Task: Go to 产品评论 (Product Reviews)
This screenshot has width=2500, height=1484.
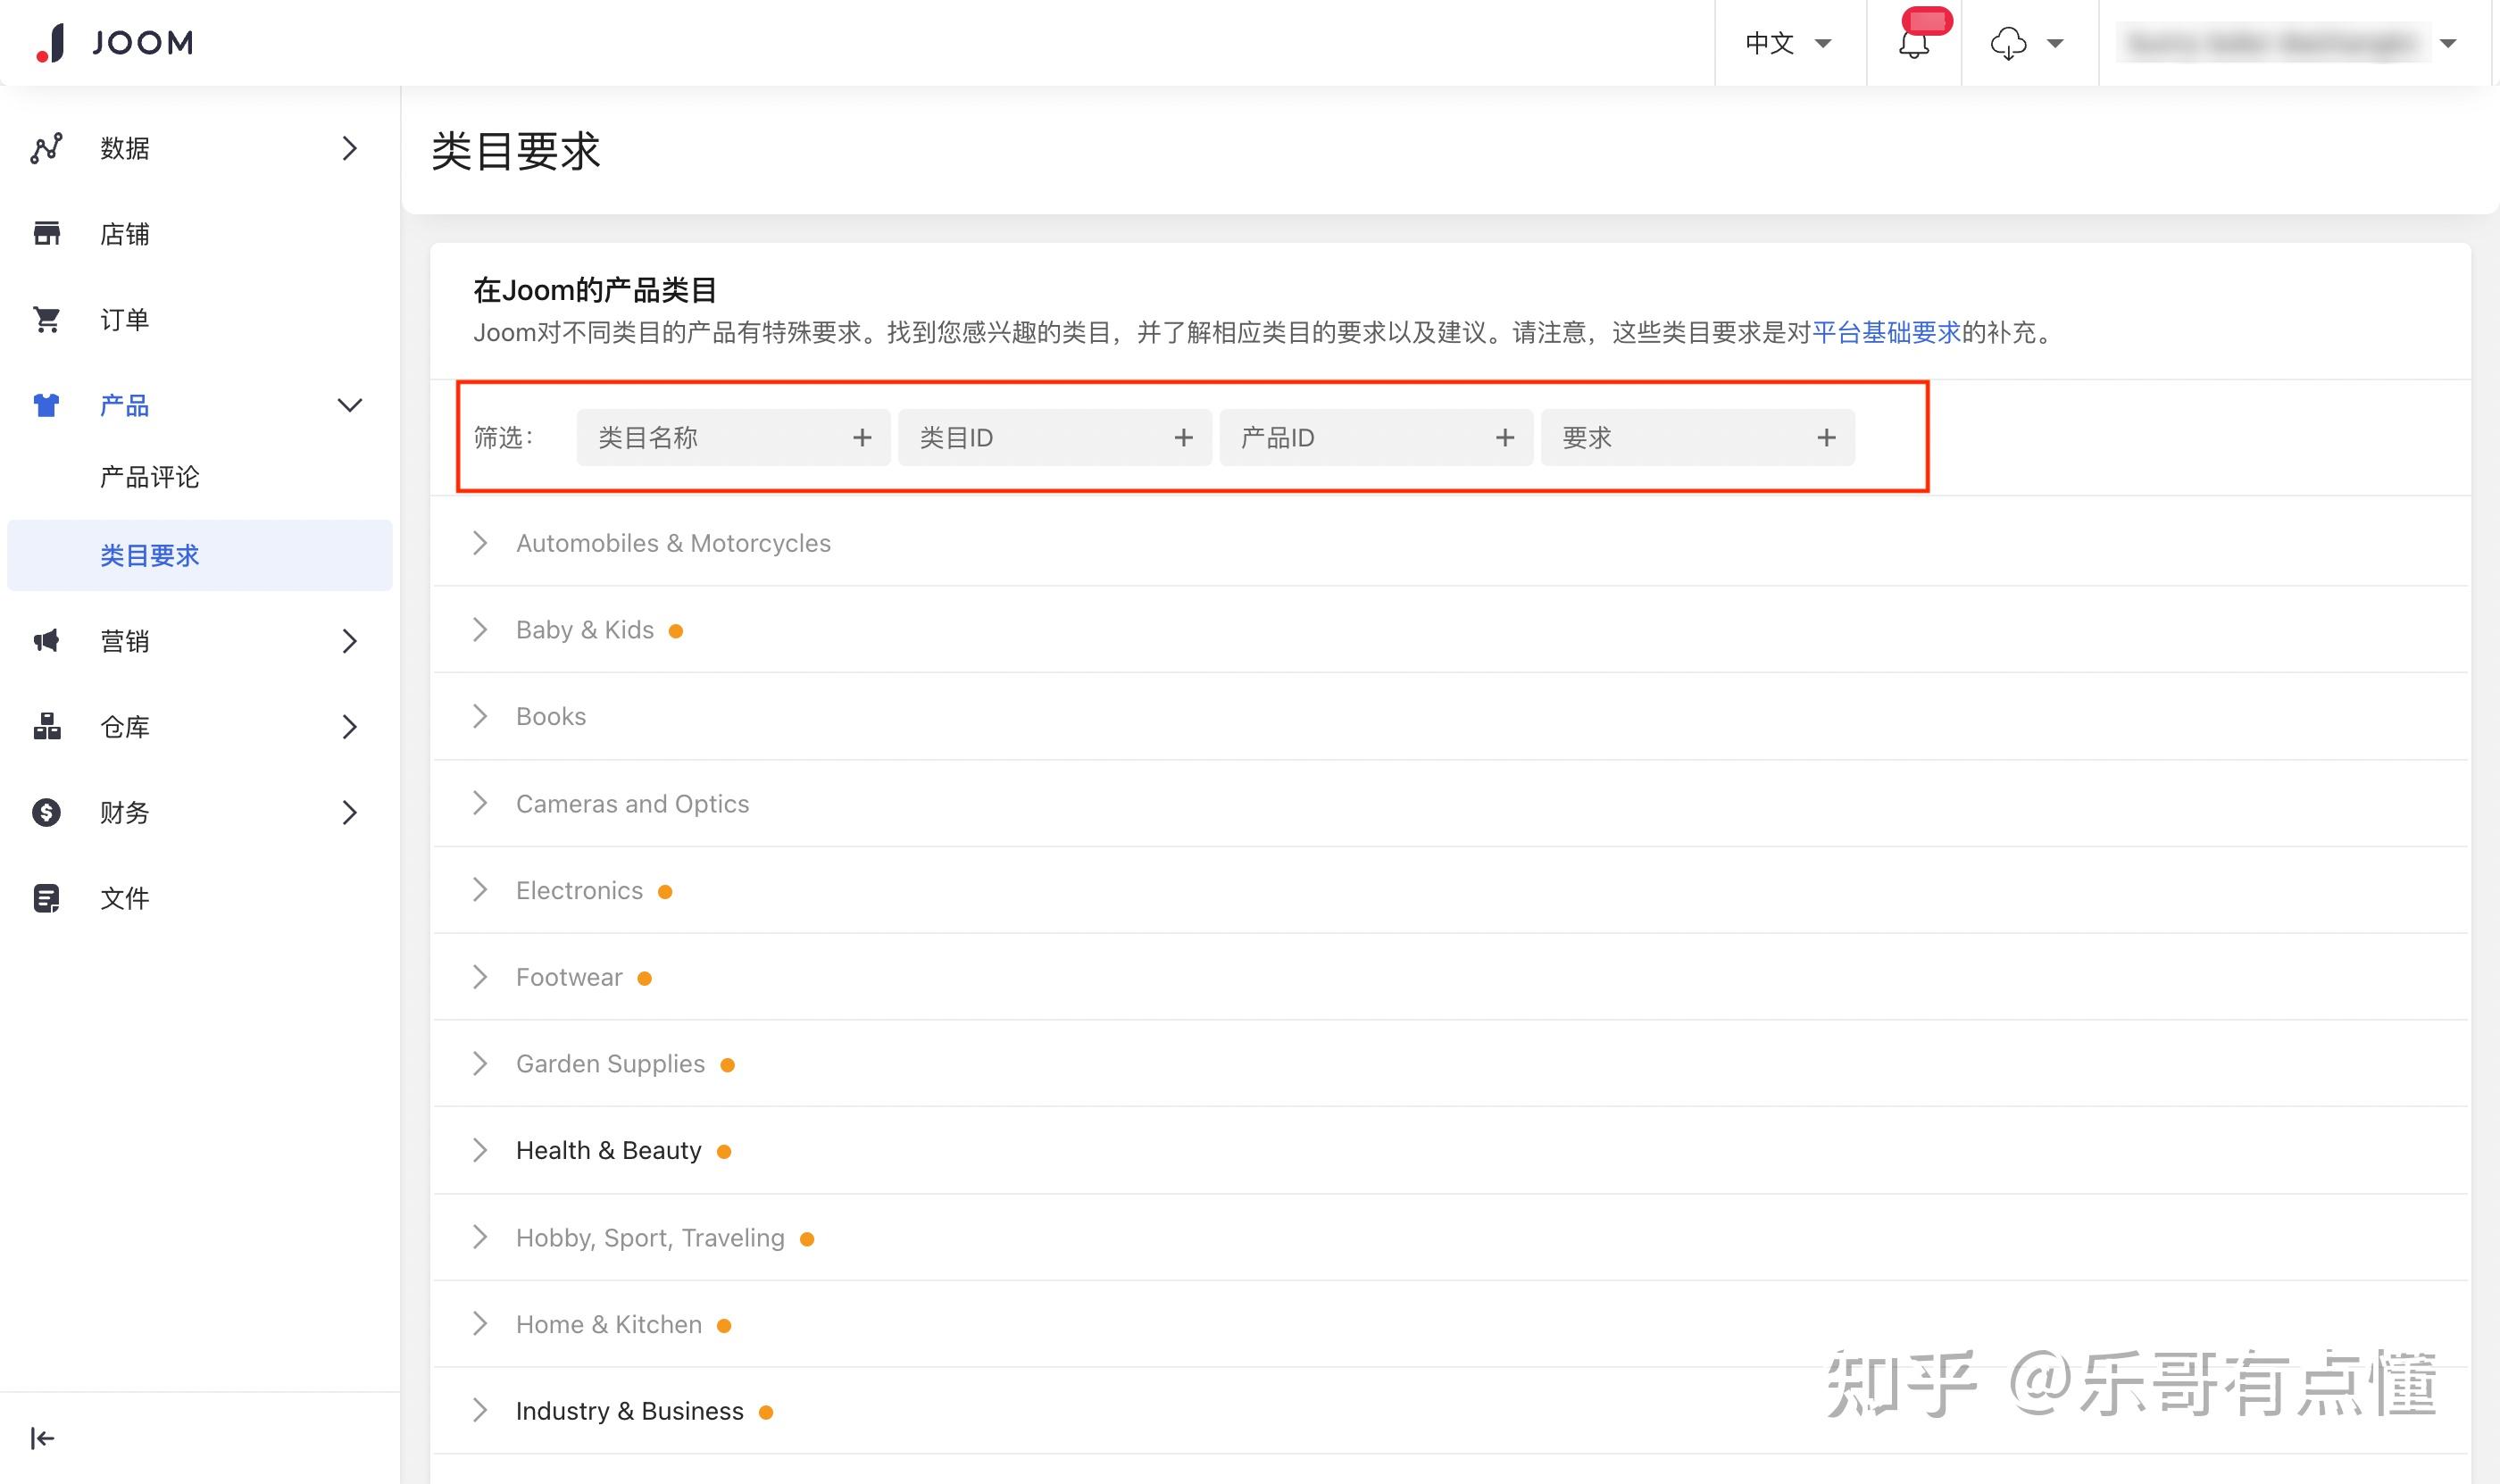Action: point(148,477)
